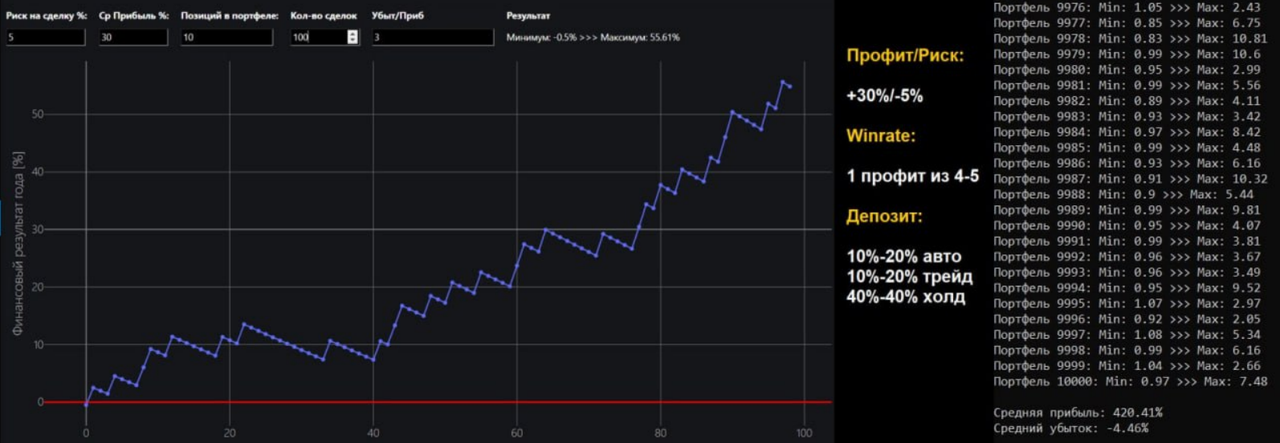
Task: Click the Ср Прибыль % input field
Action: point(133,37)
